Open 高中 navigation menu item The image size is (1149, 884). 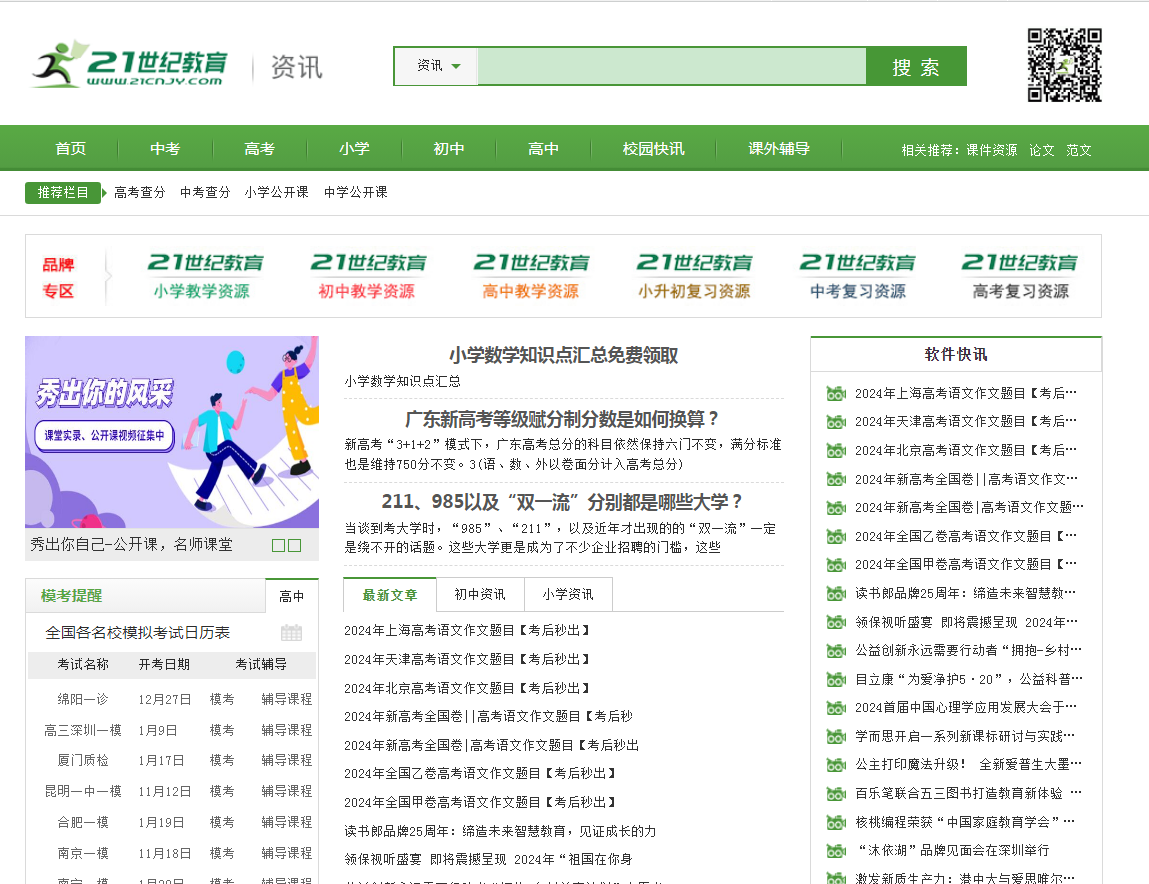tap(543, 149)
